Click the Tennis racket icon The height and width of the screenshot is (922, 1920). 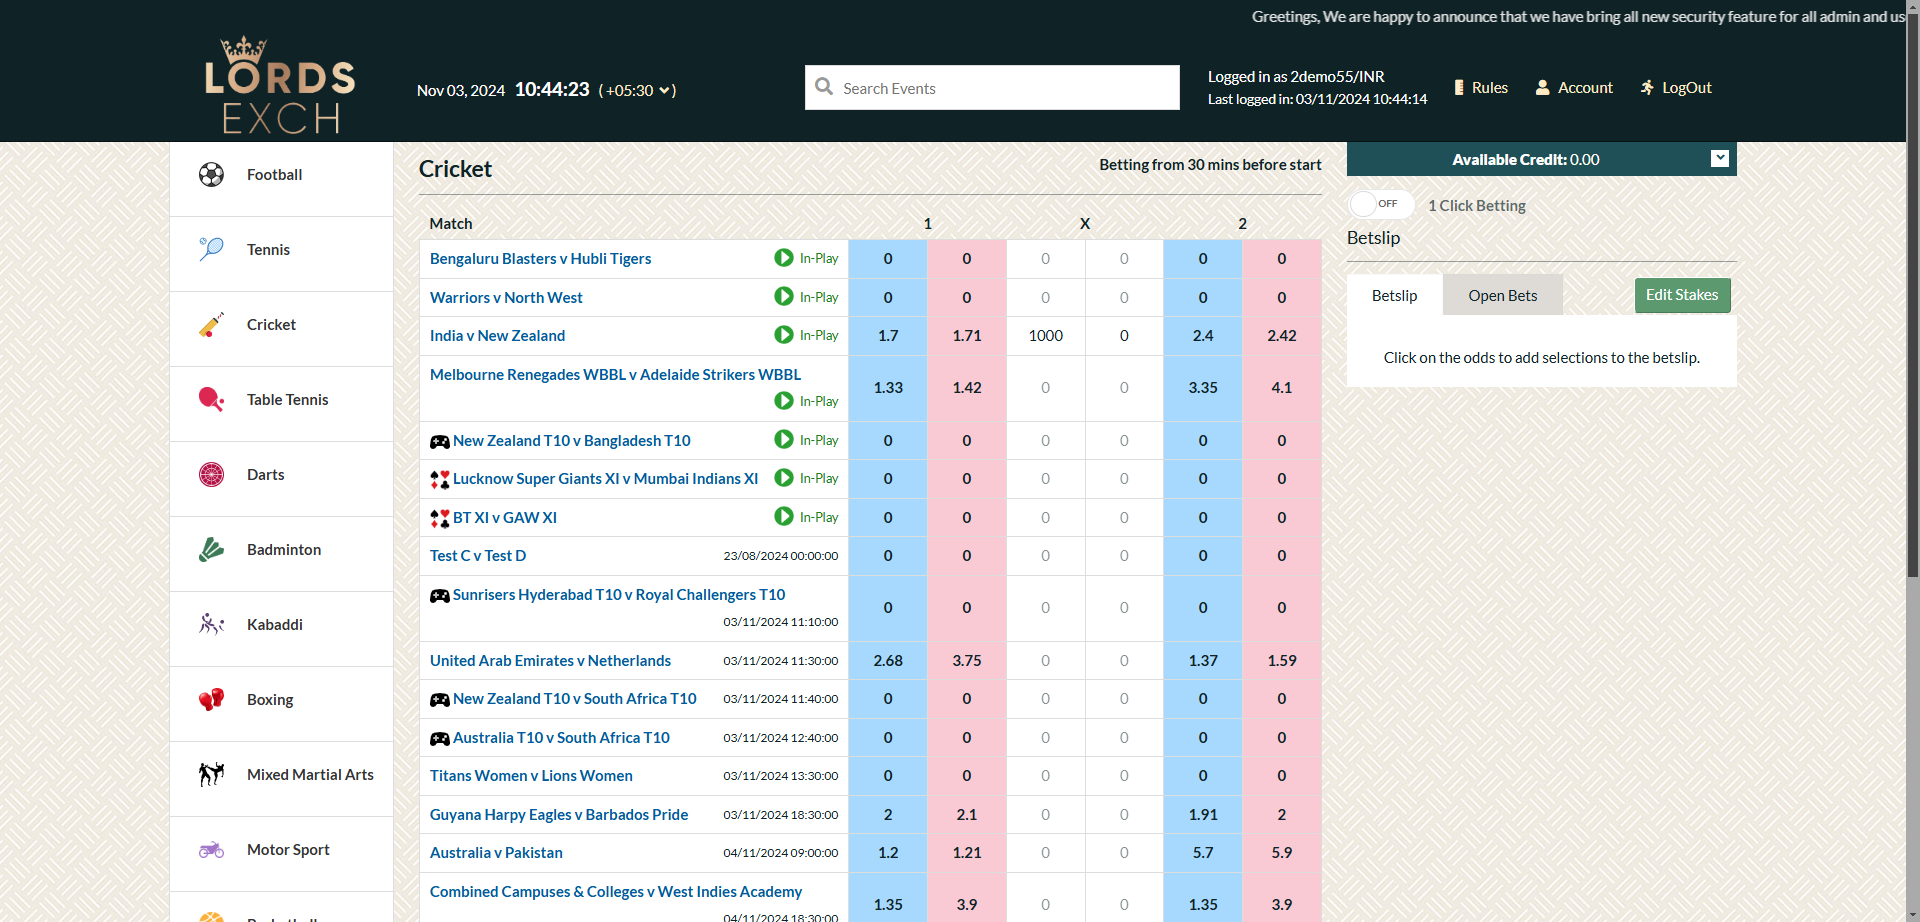[x=211, y=249]
